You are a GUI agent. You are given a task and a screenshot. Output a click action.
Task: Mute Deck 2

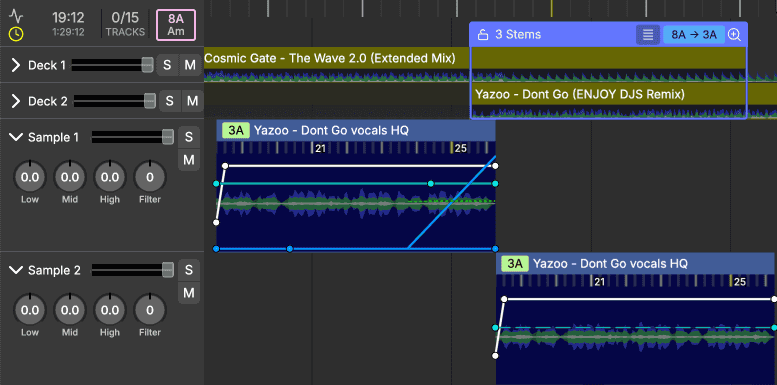point(192,101)
